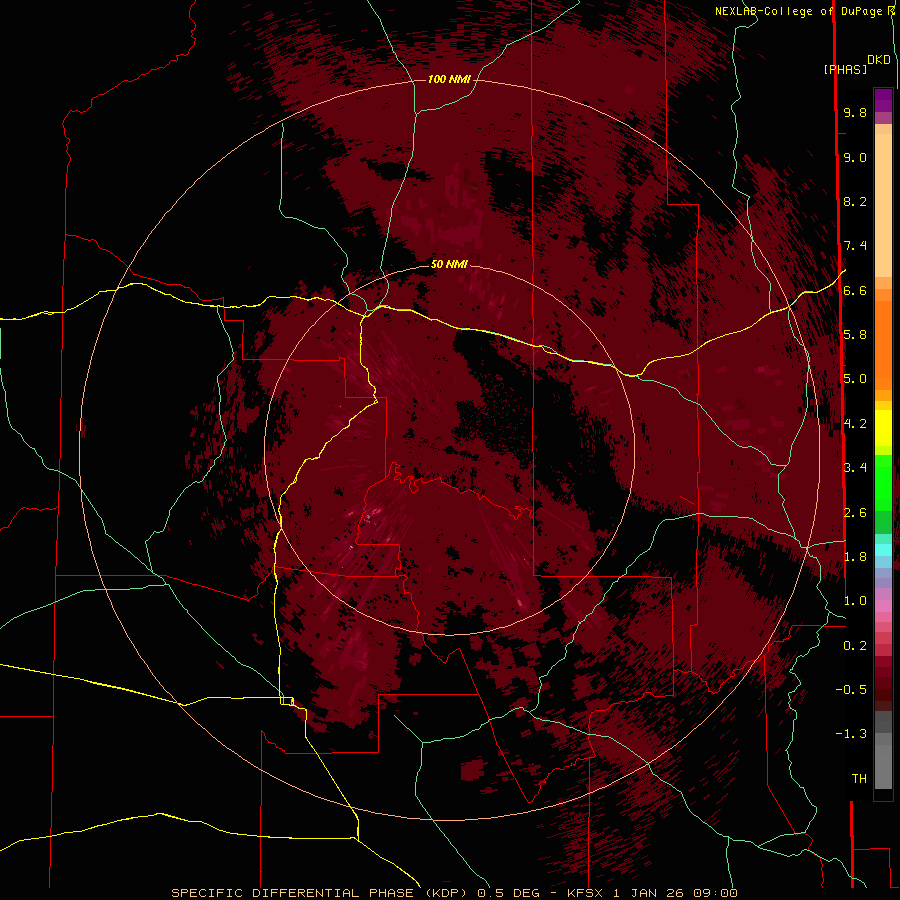Viewport: 900px width, 900px height.
Task: Click the 7.4 value on color scale
Action: click(855, 246)
